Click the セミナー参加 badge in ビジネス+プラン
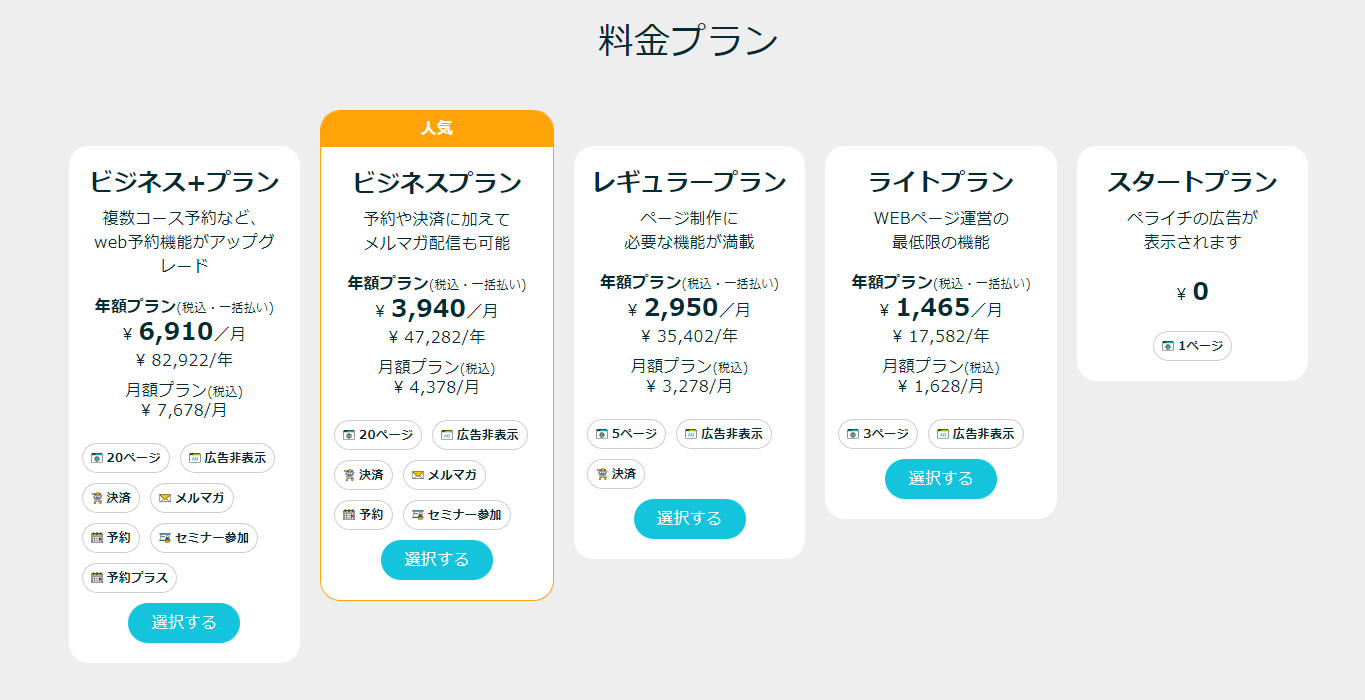This screenshot has width=1365, height=700. (204, 538)
